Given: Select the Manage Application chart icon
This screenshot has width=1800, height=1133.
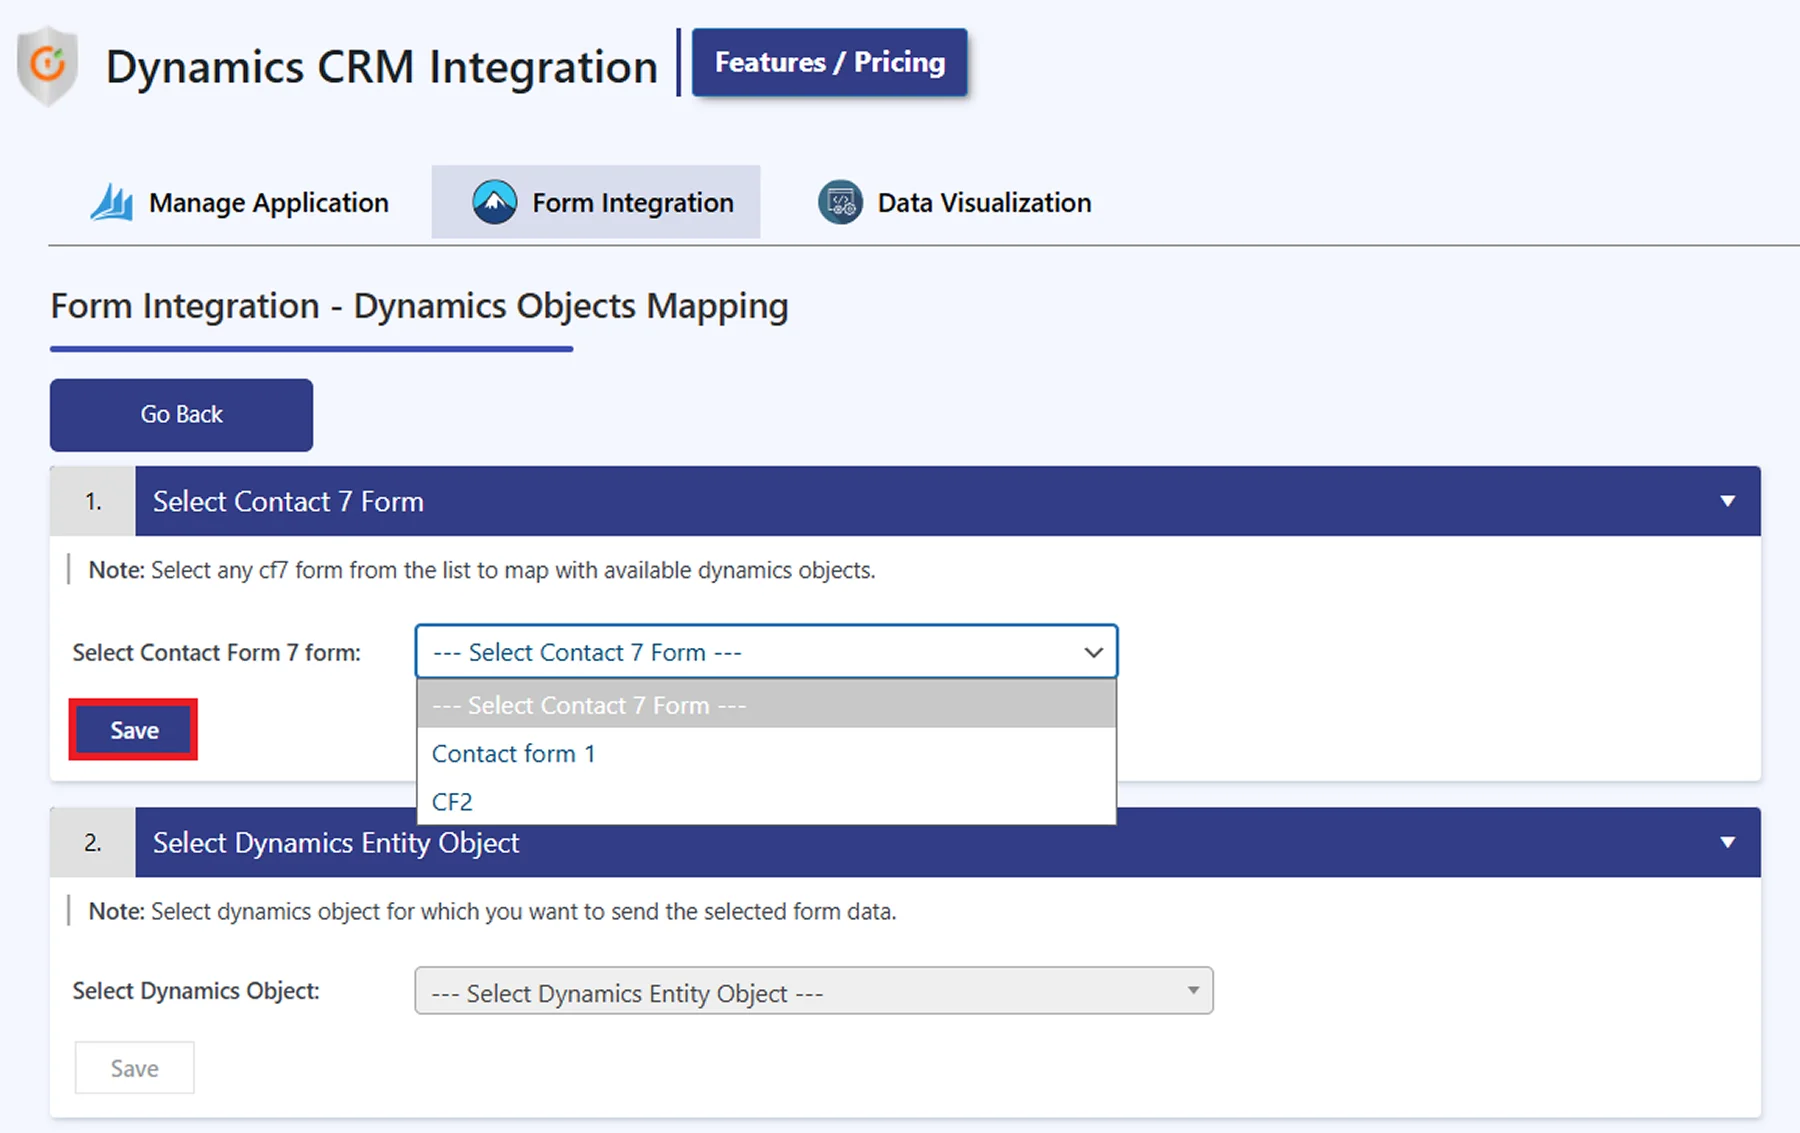Looking at the screenshot, I should (111, 201).
